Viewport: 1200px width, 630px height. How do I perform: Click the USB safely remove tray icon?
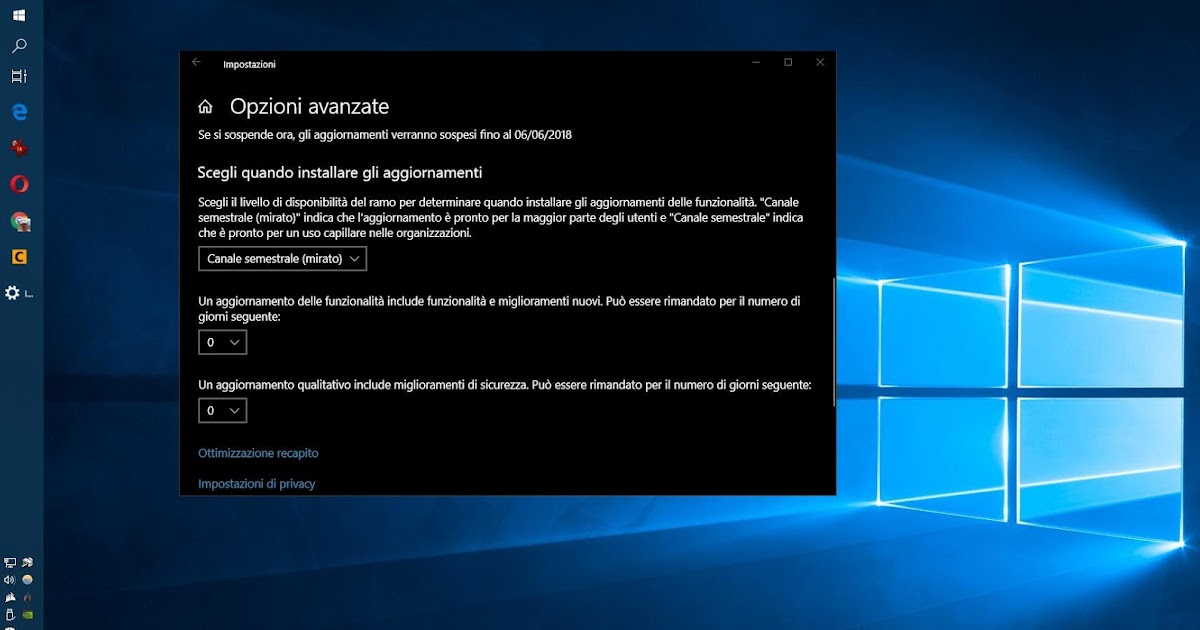(x=10, y=614)
